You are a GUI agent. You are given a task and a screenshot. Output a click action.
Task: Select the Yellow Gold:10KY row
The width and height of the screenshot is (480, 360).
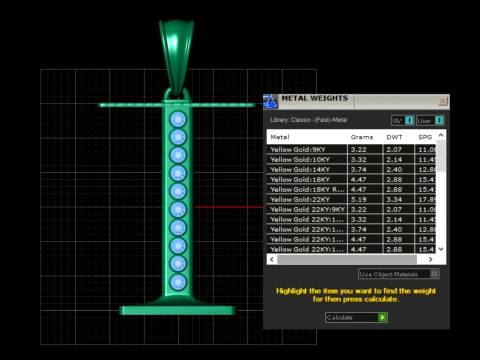tap(351, 159)
